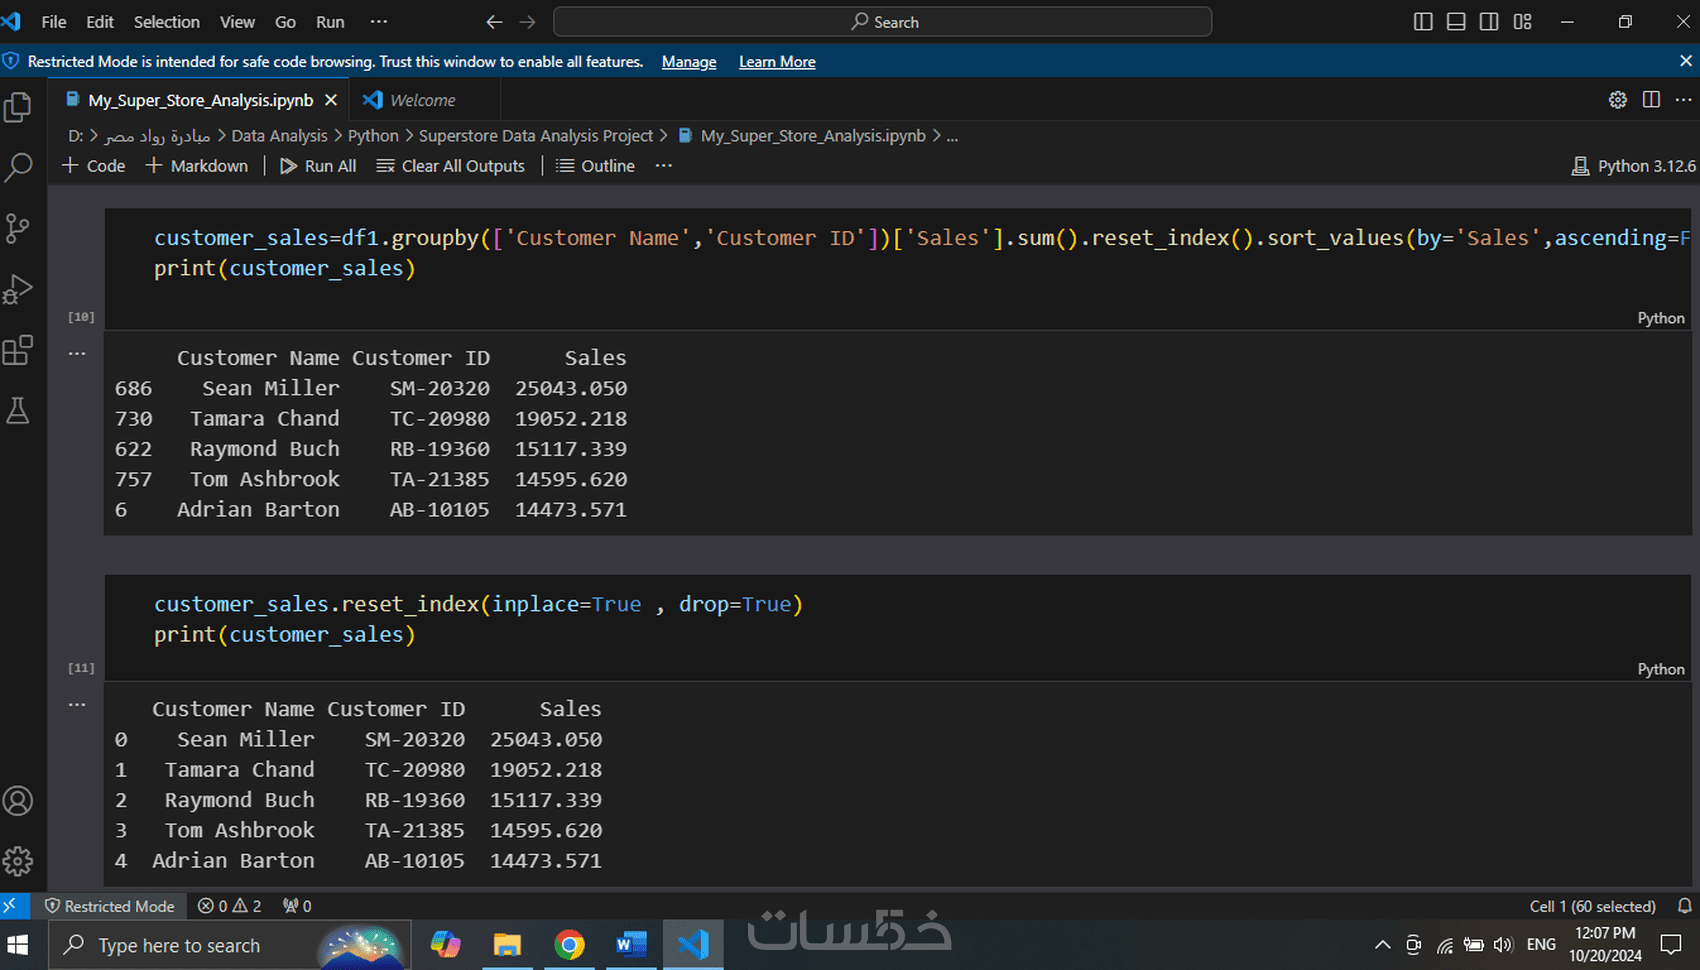Expand the breadcrumb for Superstore Data Analysis Project
This screenshot has width=1700, height=970.
536,135
